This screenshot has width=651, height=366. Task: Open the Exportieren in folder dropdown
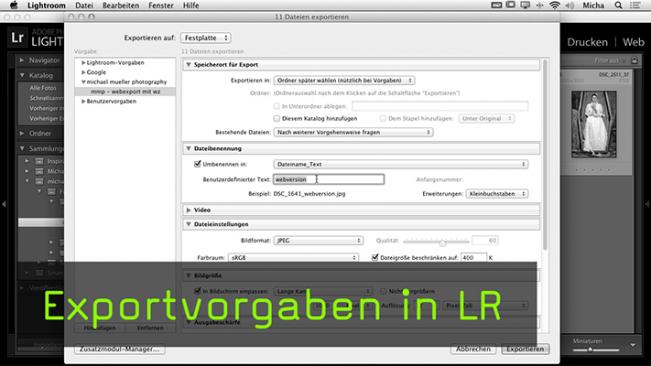[344, 80]
